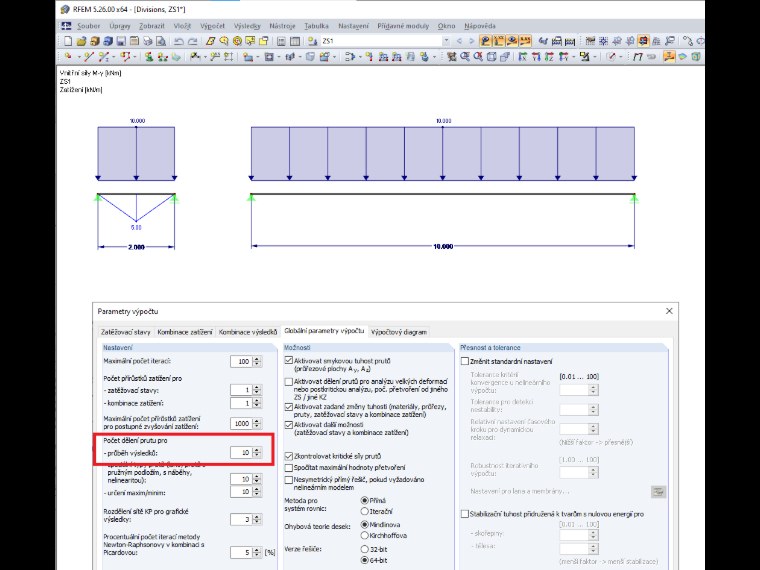The width and height of the screenshot is (760, 570).
Task: Click RFEM application menu icon
Action: pyautogui.click(x=66, y=26)
